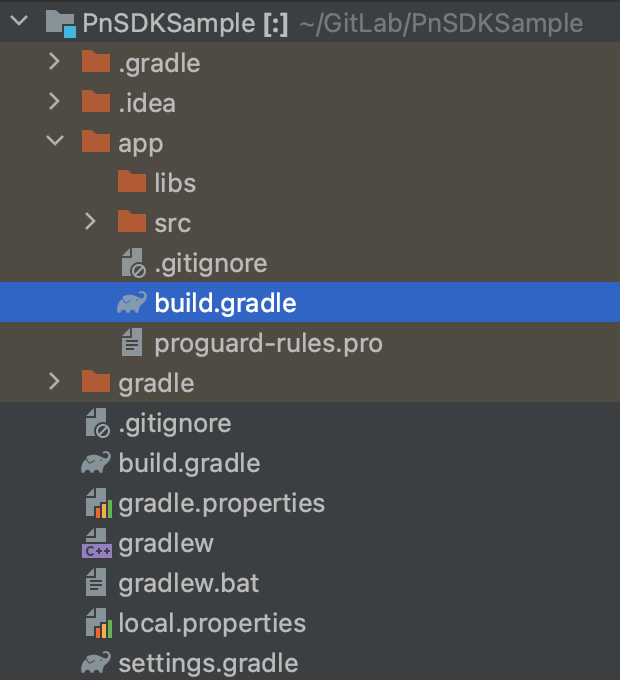The image size is (620, 680).
Task: Select the root .gitignore file
Action: coord(174,423)
